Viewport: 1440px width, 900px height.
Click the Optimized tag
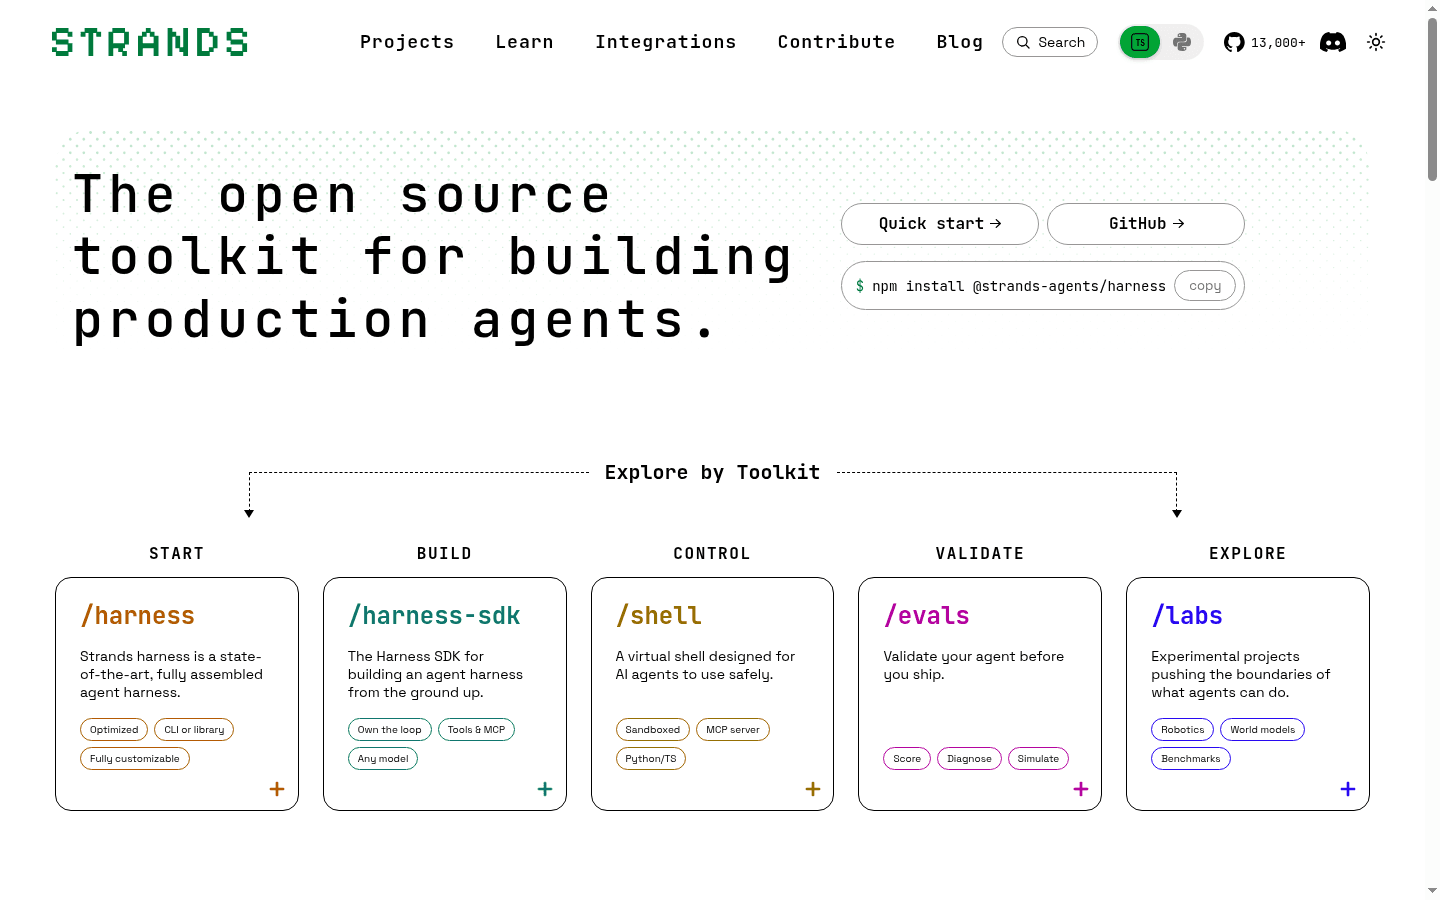[x=114, y=730]
